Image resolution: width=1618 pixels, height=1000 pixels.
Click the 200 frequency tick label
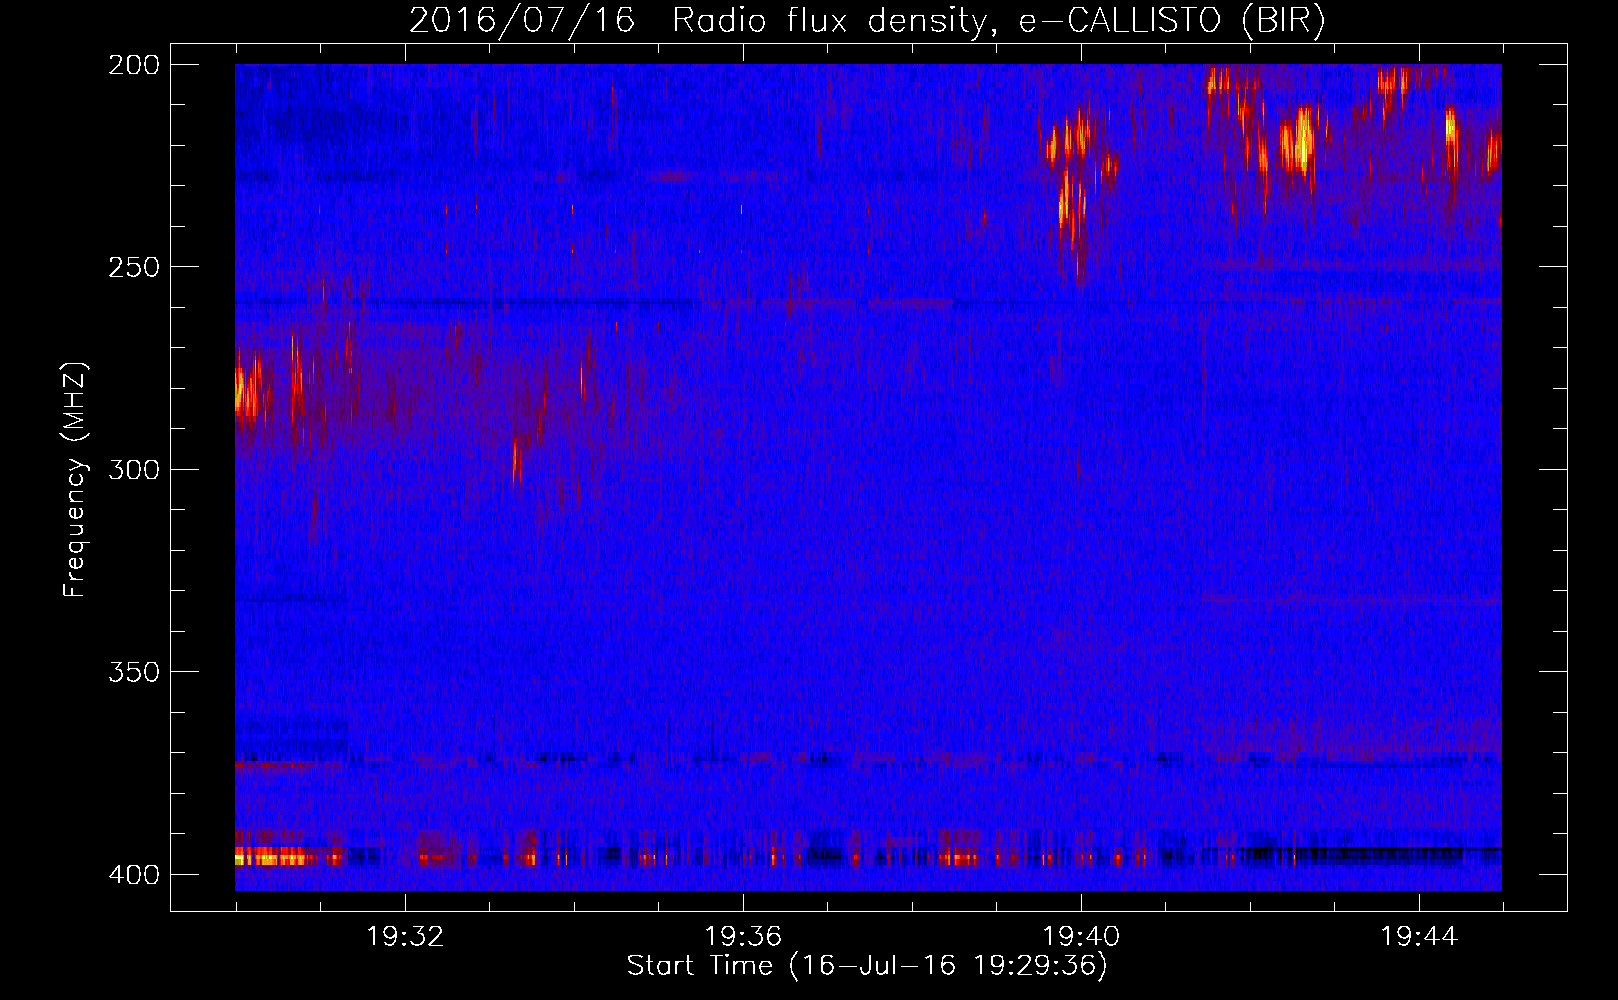(x=134, y=65)
